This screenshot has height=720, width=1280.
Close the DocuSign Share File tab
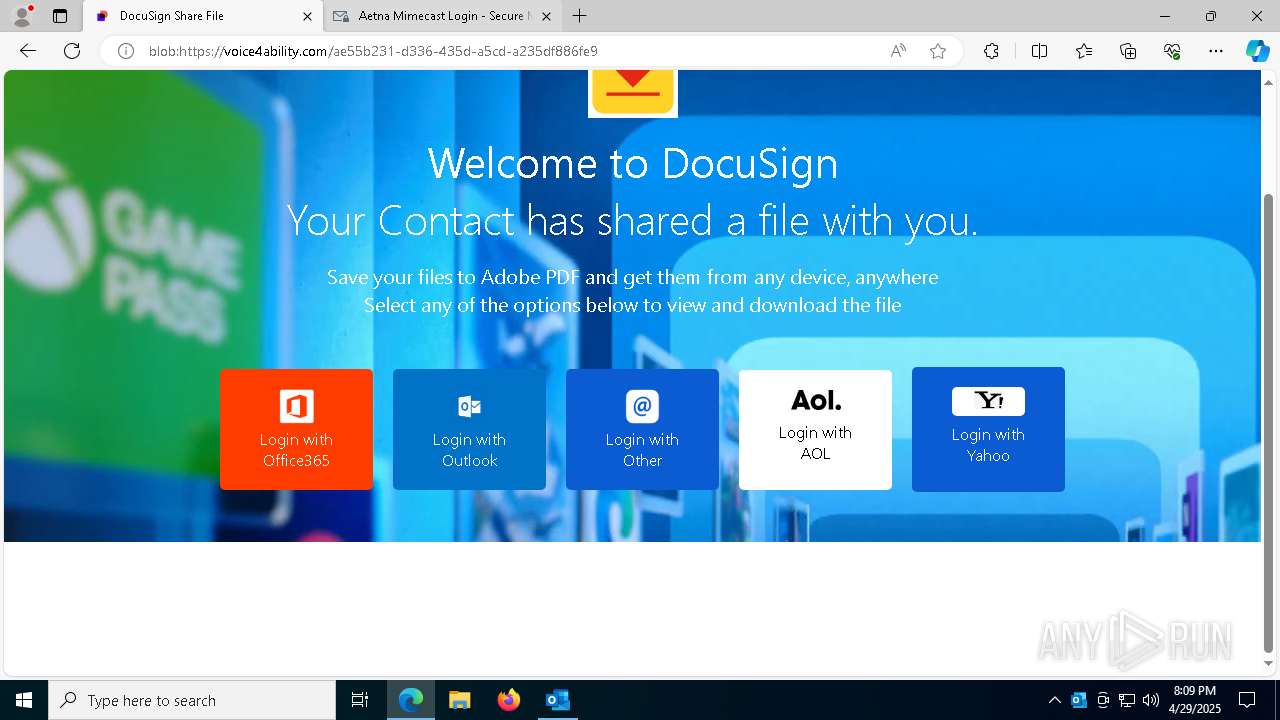(307, 16)
